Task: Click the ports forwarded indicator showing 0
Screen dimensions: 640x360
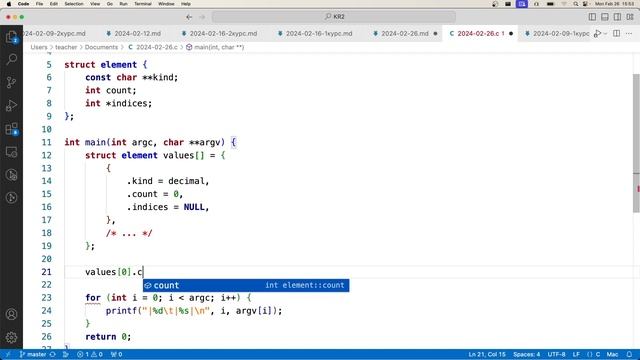Action: [116, 354]
